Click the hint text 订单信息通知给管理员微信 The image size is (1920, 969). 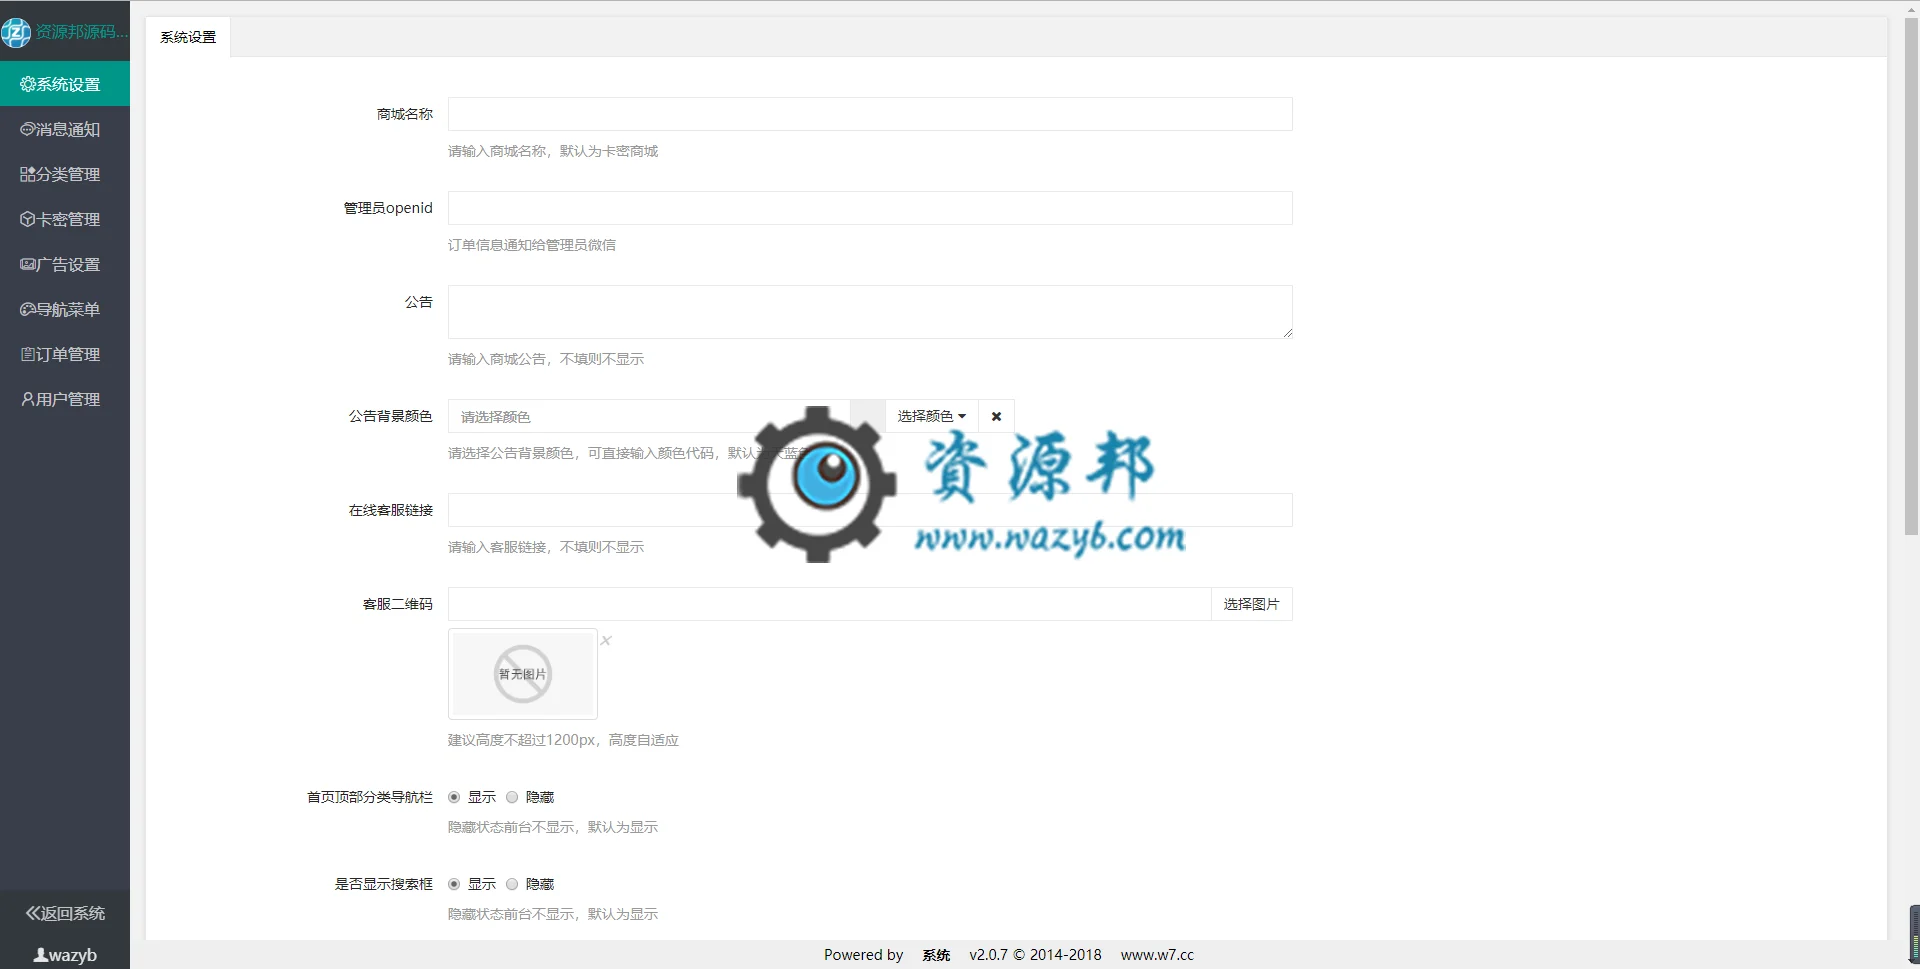532,245
